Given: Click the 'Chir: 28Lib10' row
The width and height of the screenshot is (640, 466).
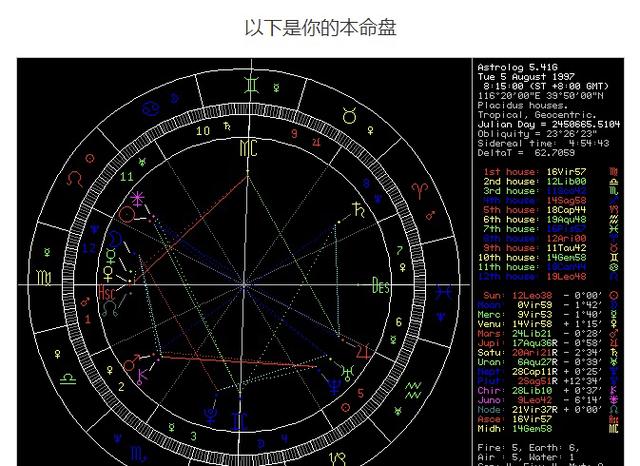Looking at the screenshot, I should tap(548, 391).
